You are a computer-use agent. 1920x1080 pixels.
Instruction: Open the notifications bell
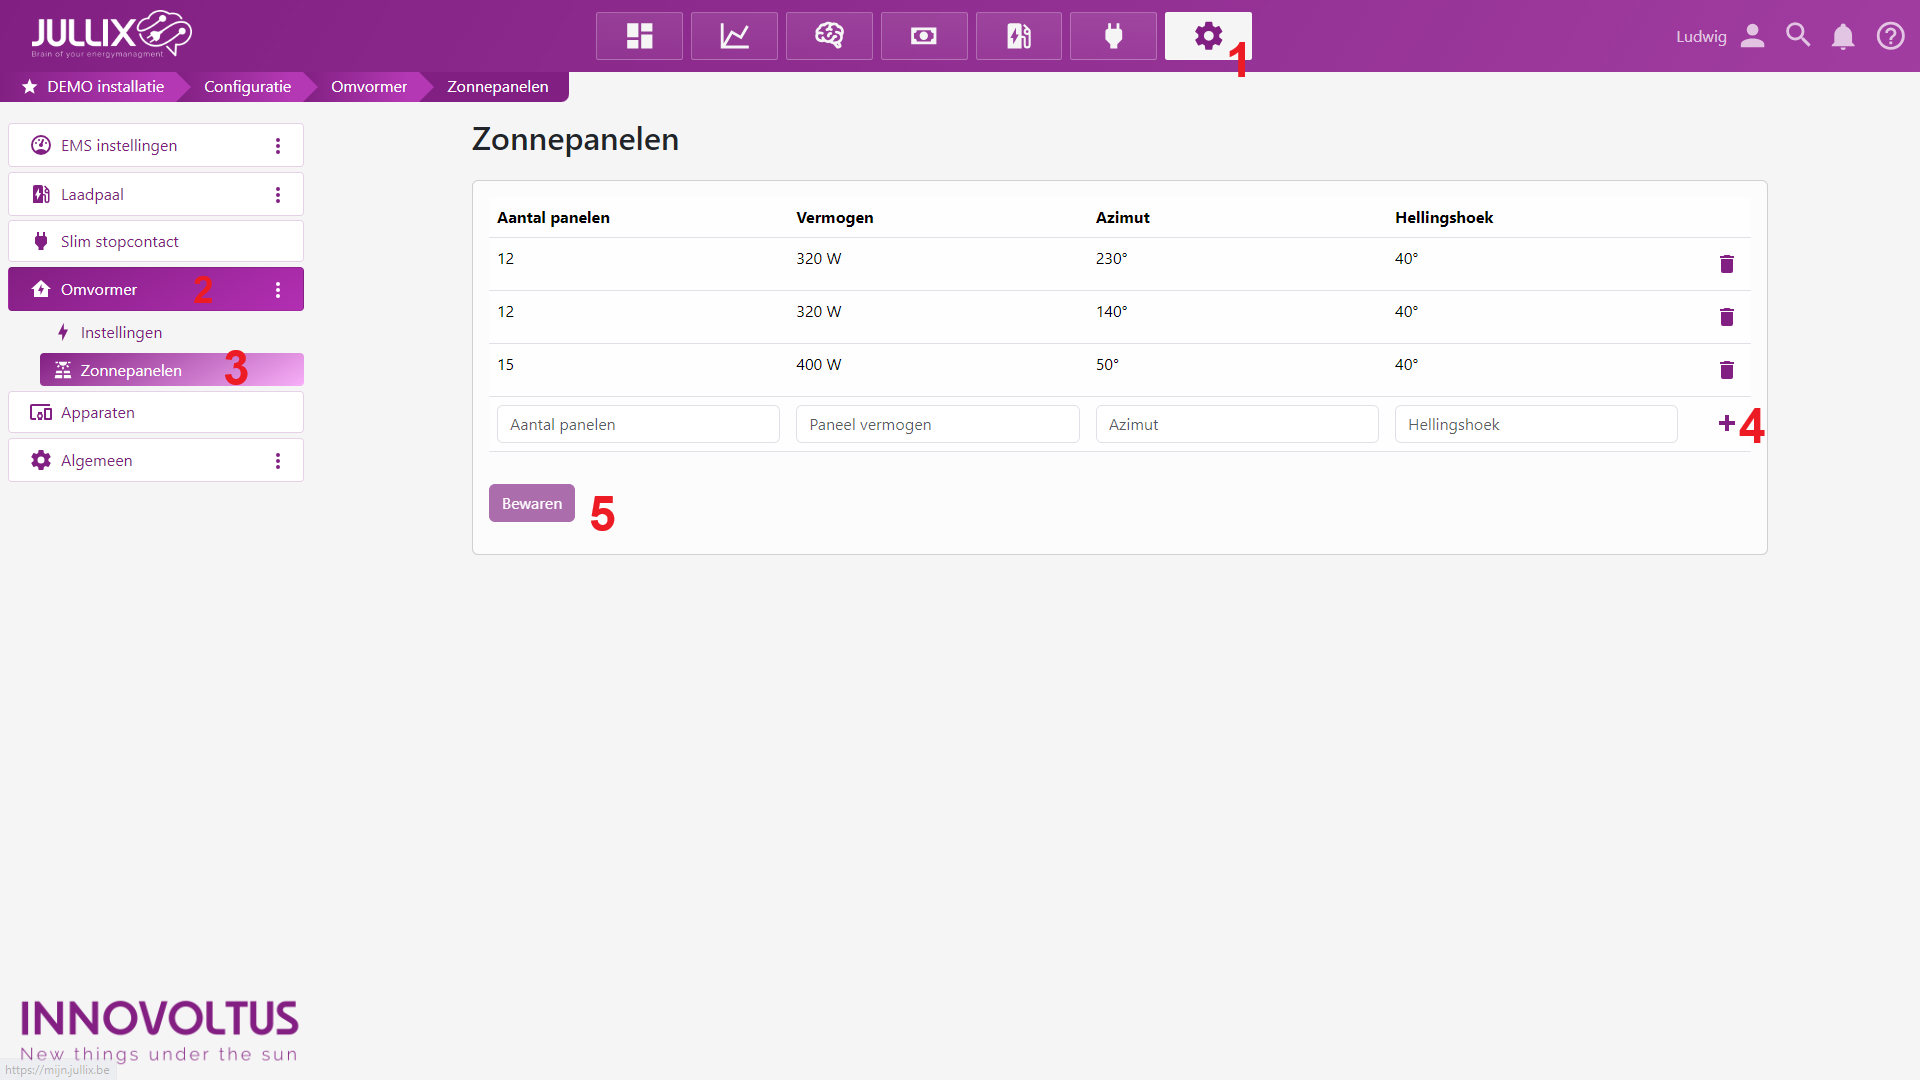[1842, 37]
